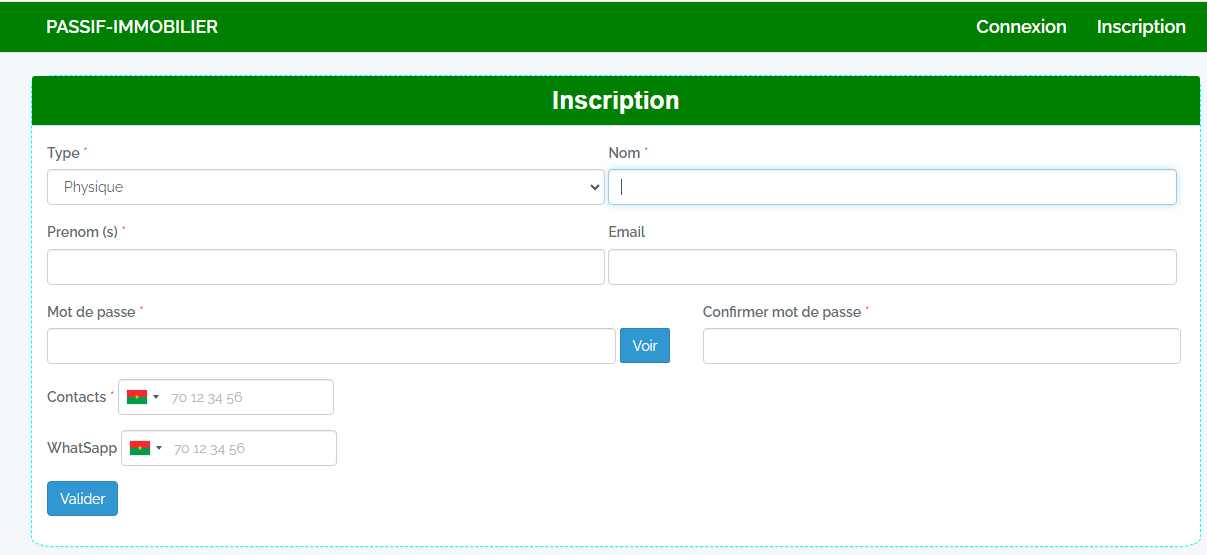The height and width of the screenshot is (555, 1207).
Task: Click the Burkina Faso flag in WhatsApp field
Action: coord(140,448)
